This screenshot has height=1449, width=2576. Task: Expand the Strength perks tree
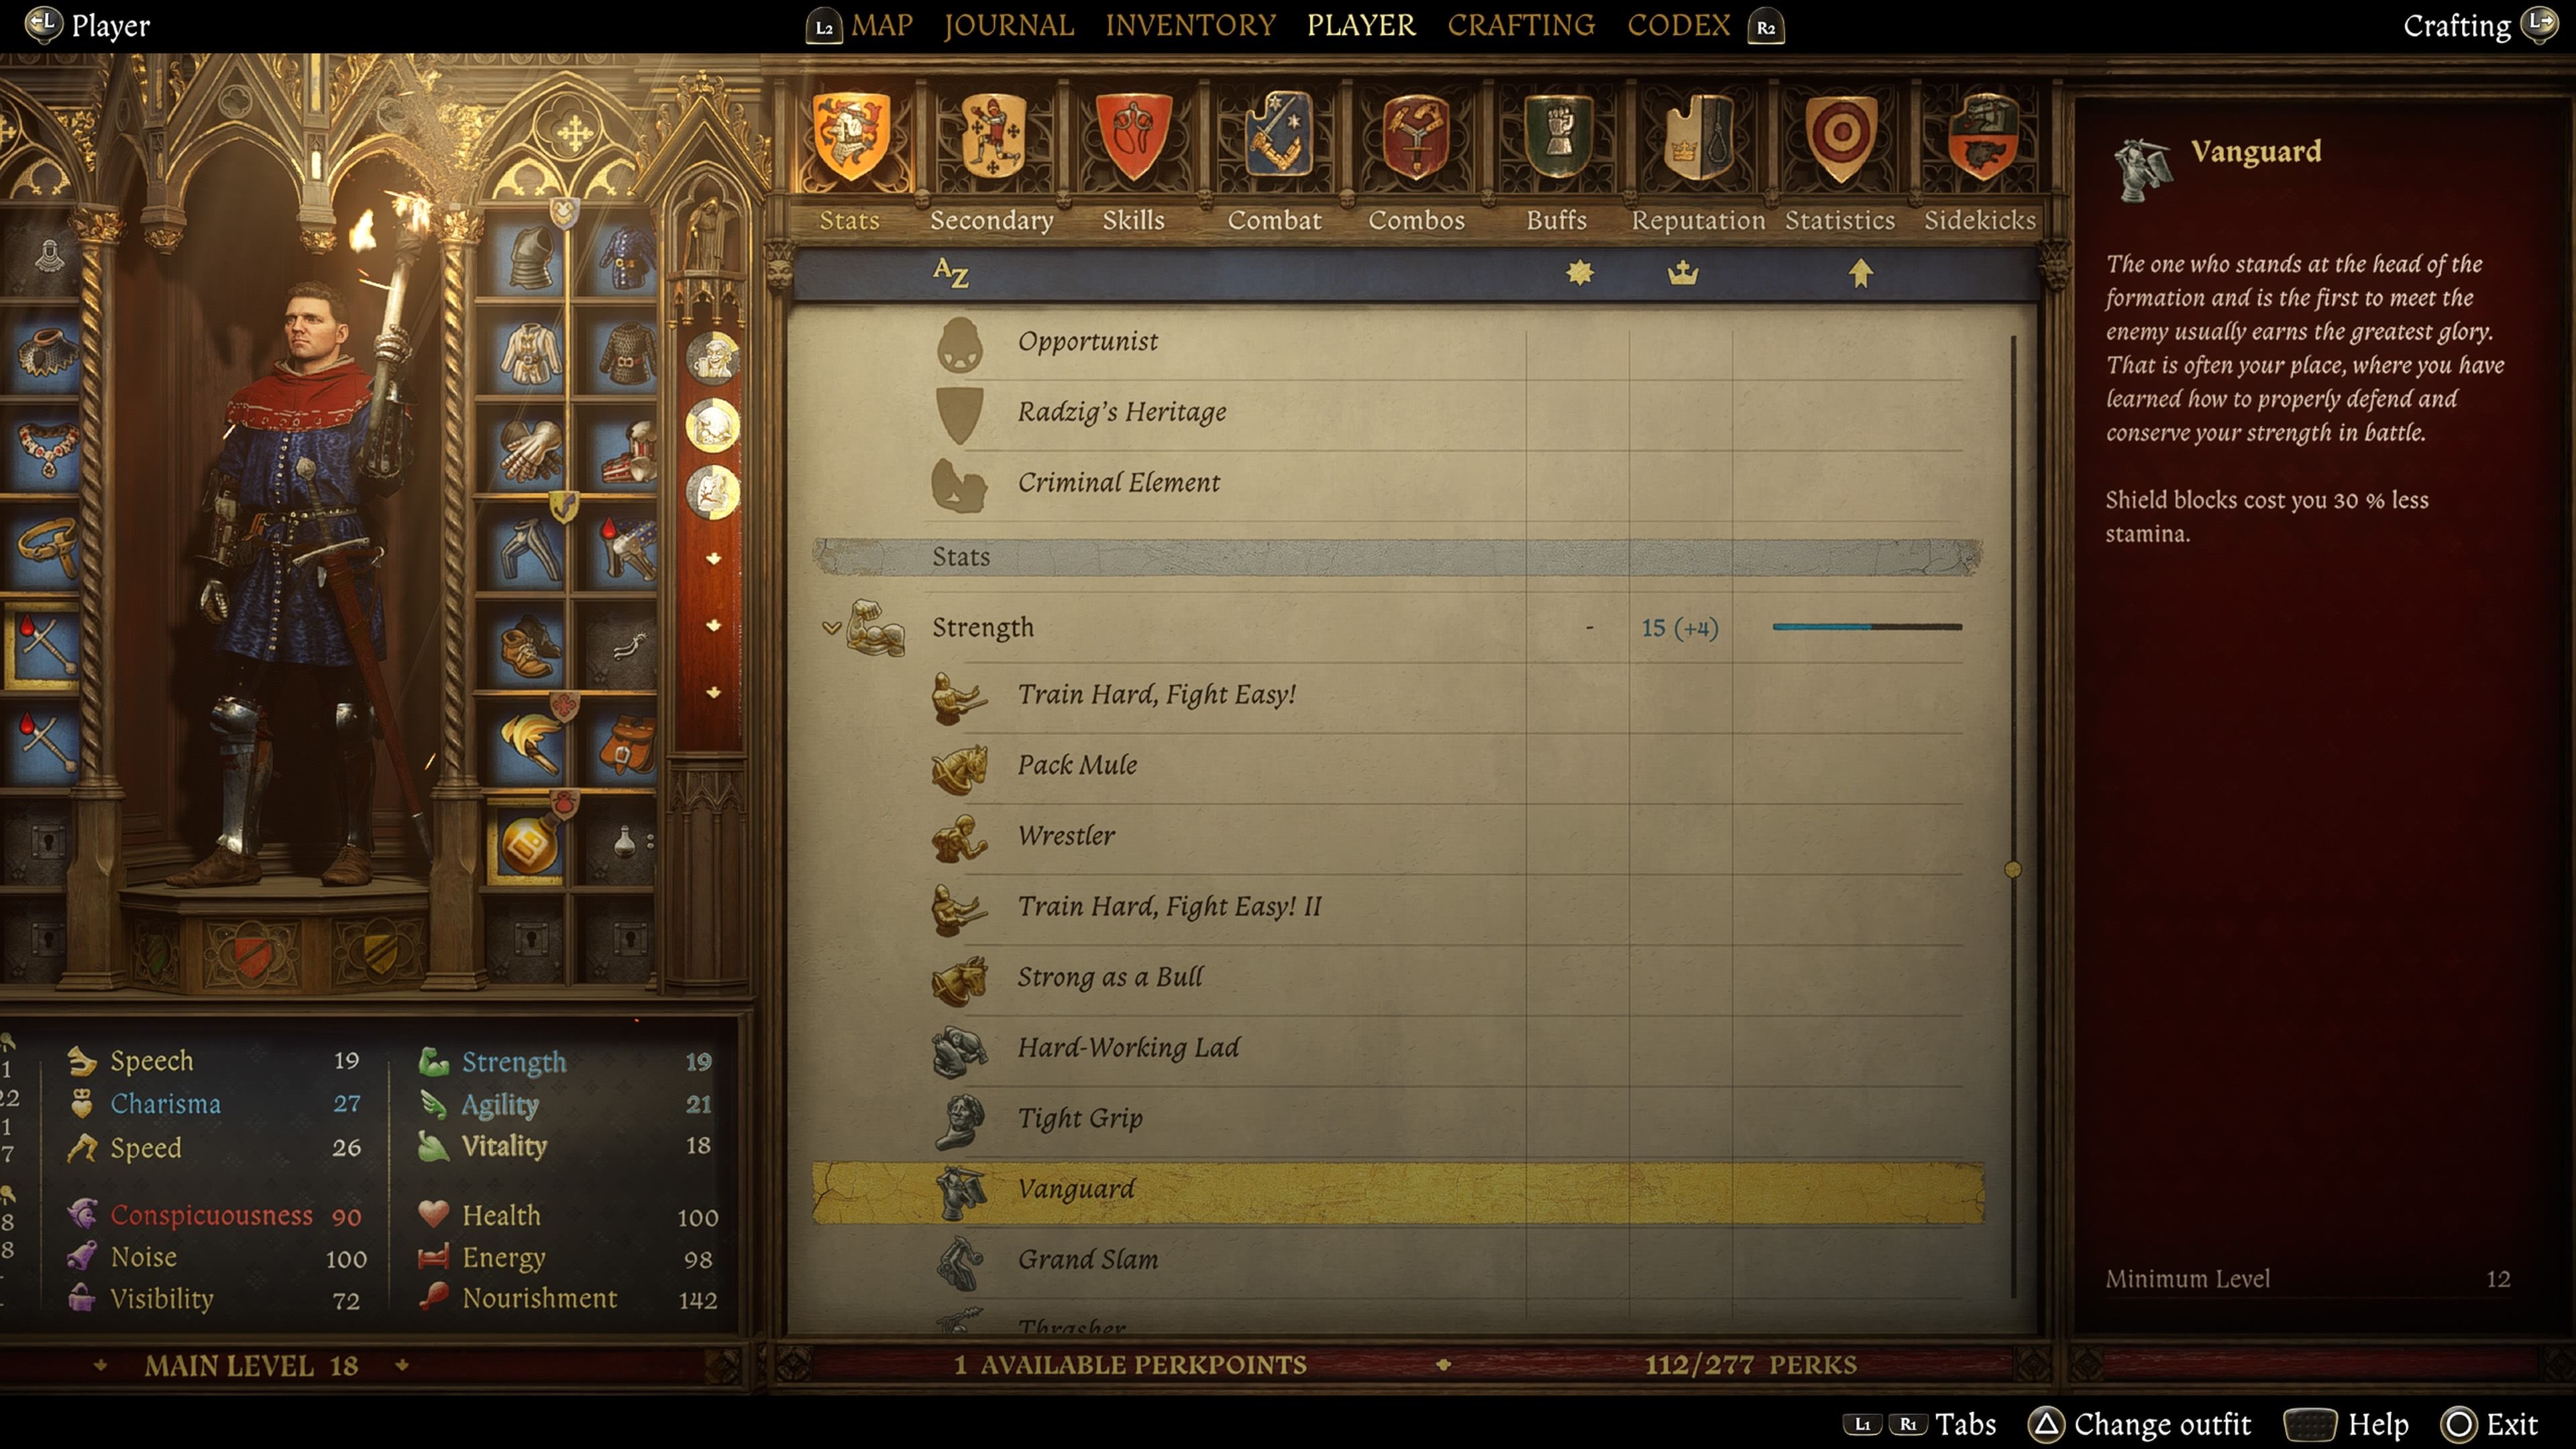[833, 627]
